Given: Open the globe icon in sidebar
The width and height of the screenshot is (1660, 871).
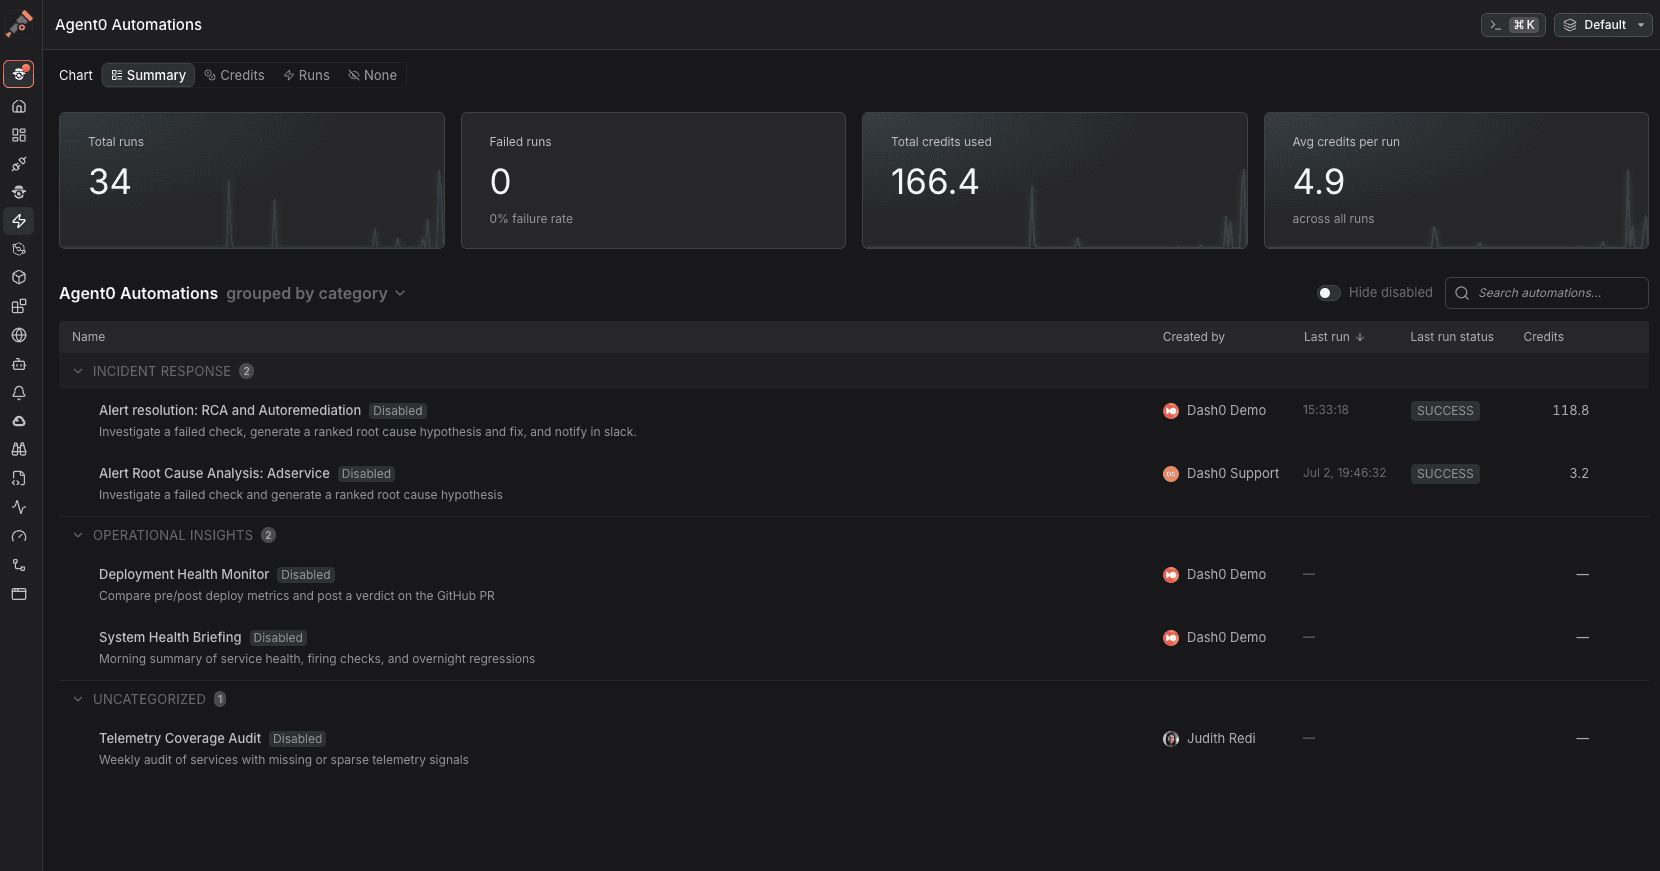Looking at the screenshot, I should coord(19,335).
